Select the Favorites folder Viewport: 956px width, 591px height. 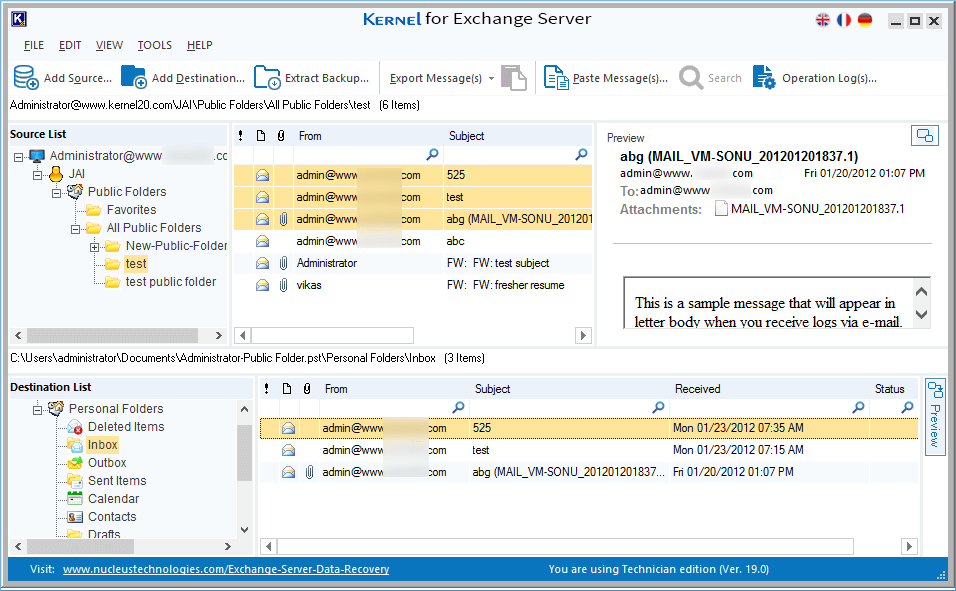[131, 210]
